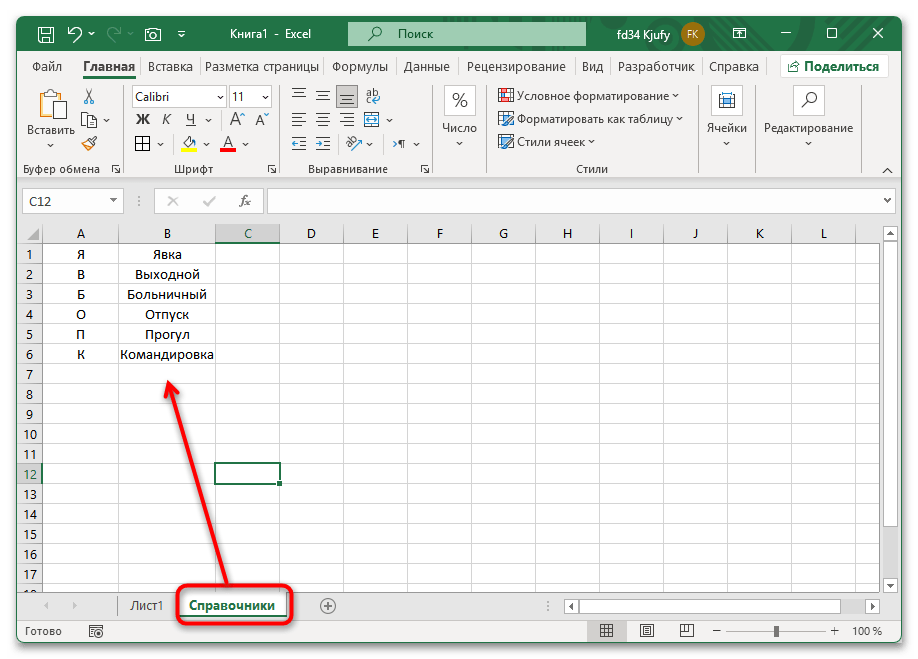Screen dimensions: 918x659
Task: Click the Save floppy disk icon
Action: pos(46,34)
